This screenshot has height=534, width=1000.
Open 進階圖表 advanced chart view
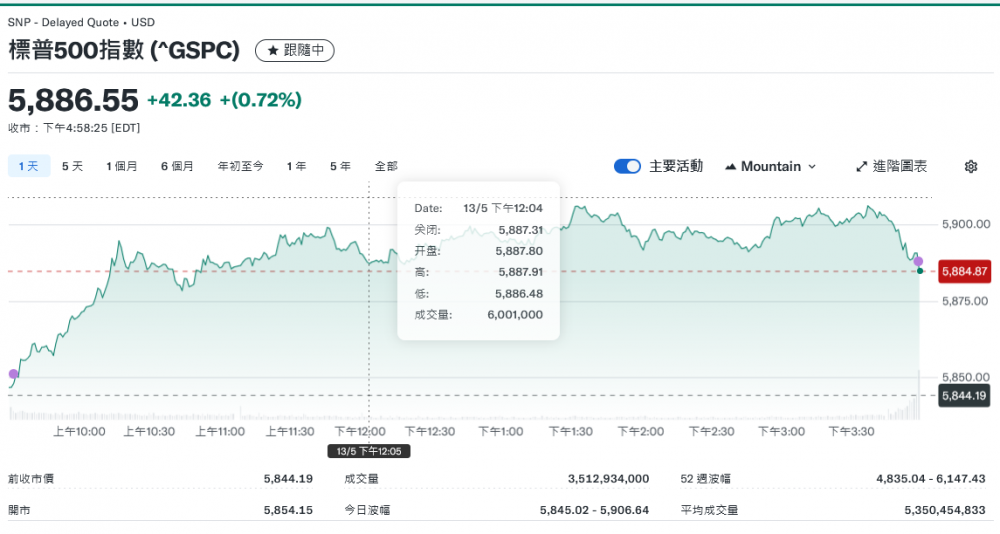[x=891, y=167]
